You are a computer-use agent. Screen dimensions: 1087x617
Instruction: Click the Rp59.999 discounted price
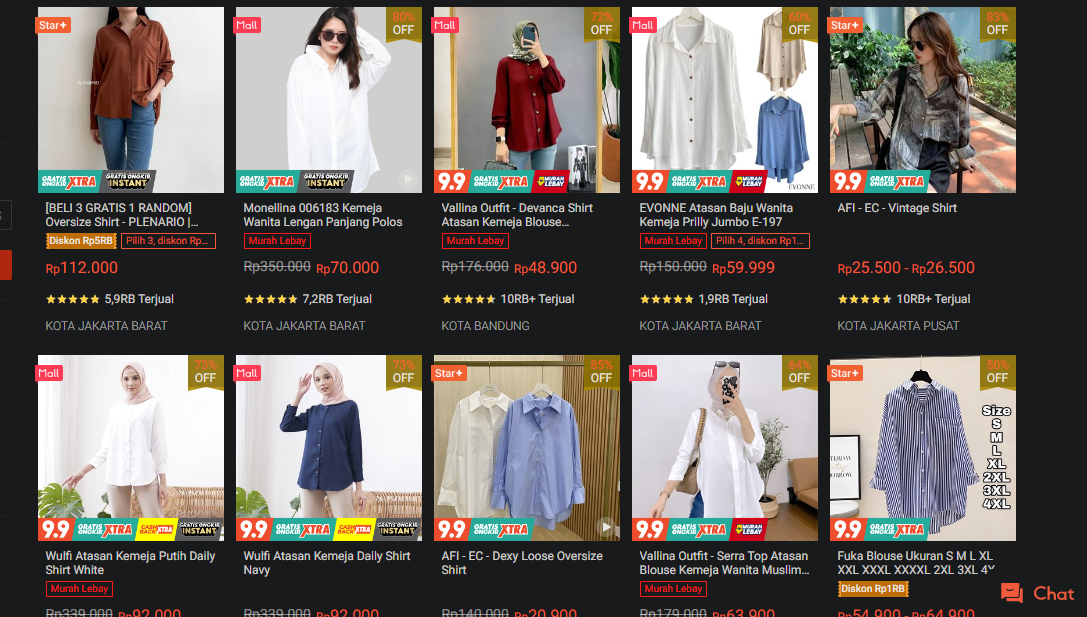tap(743, 268)
